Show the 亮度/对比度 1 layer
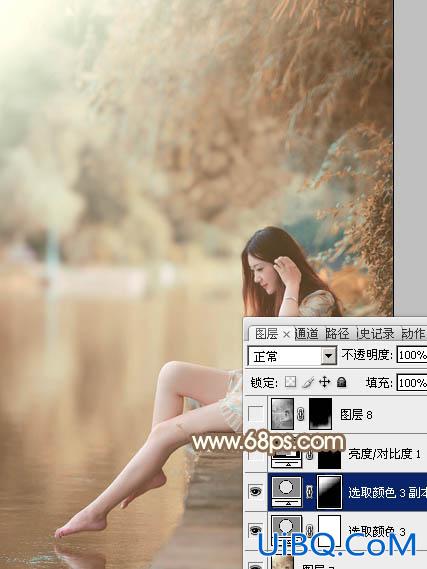The height and width of the screenshot is (569, 427). [255, 455]
